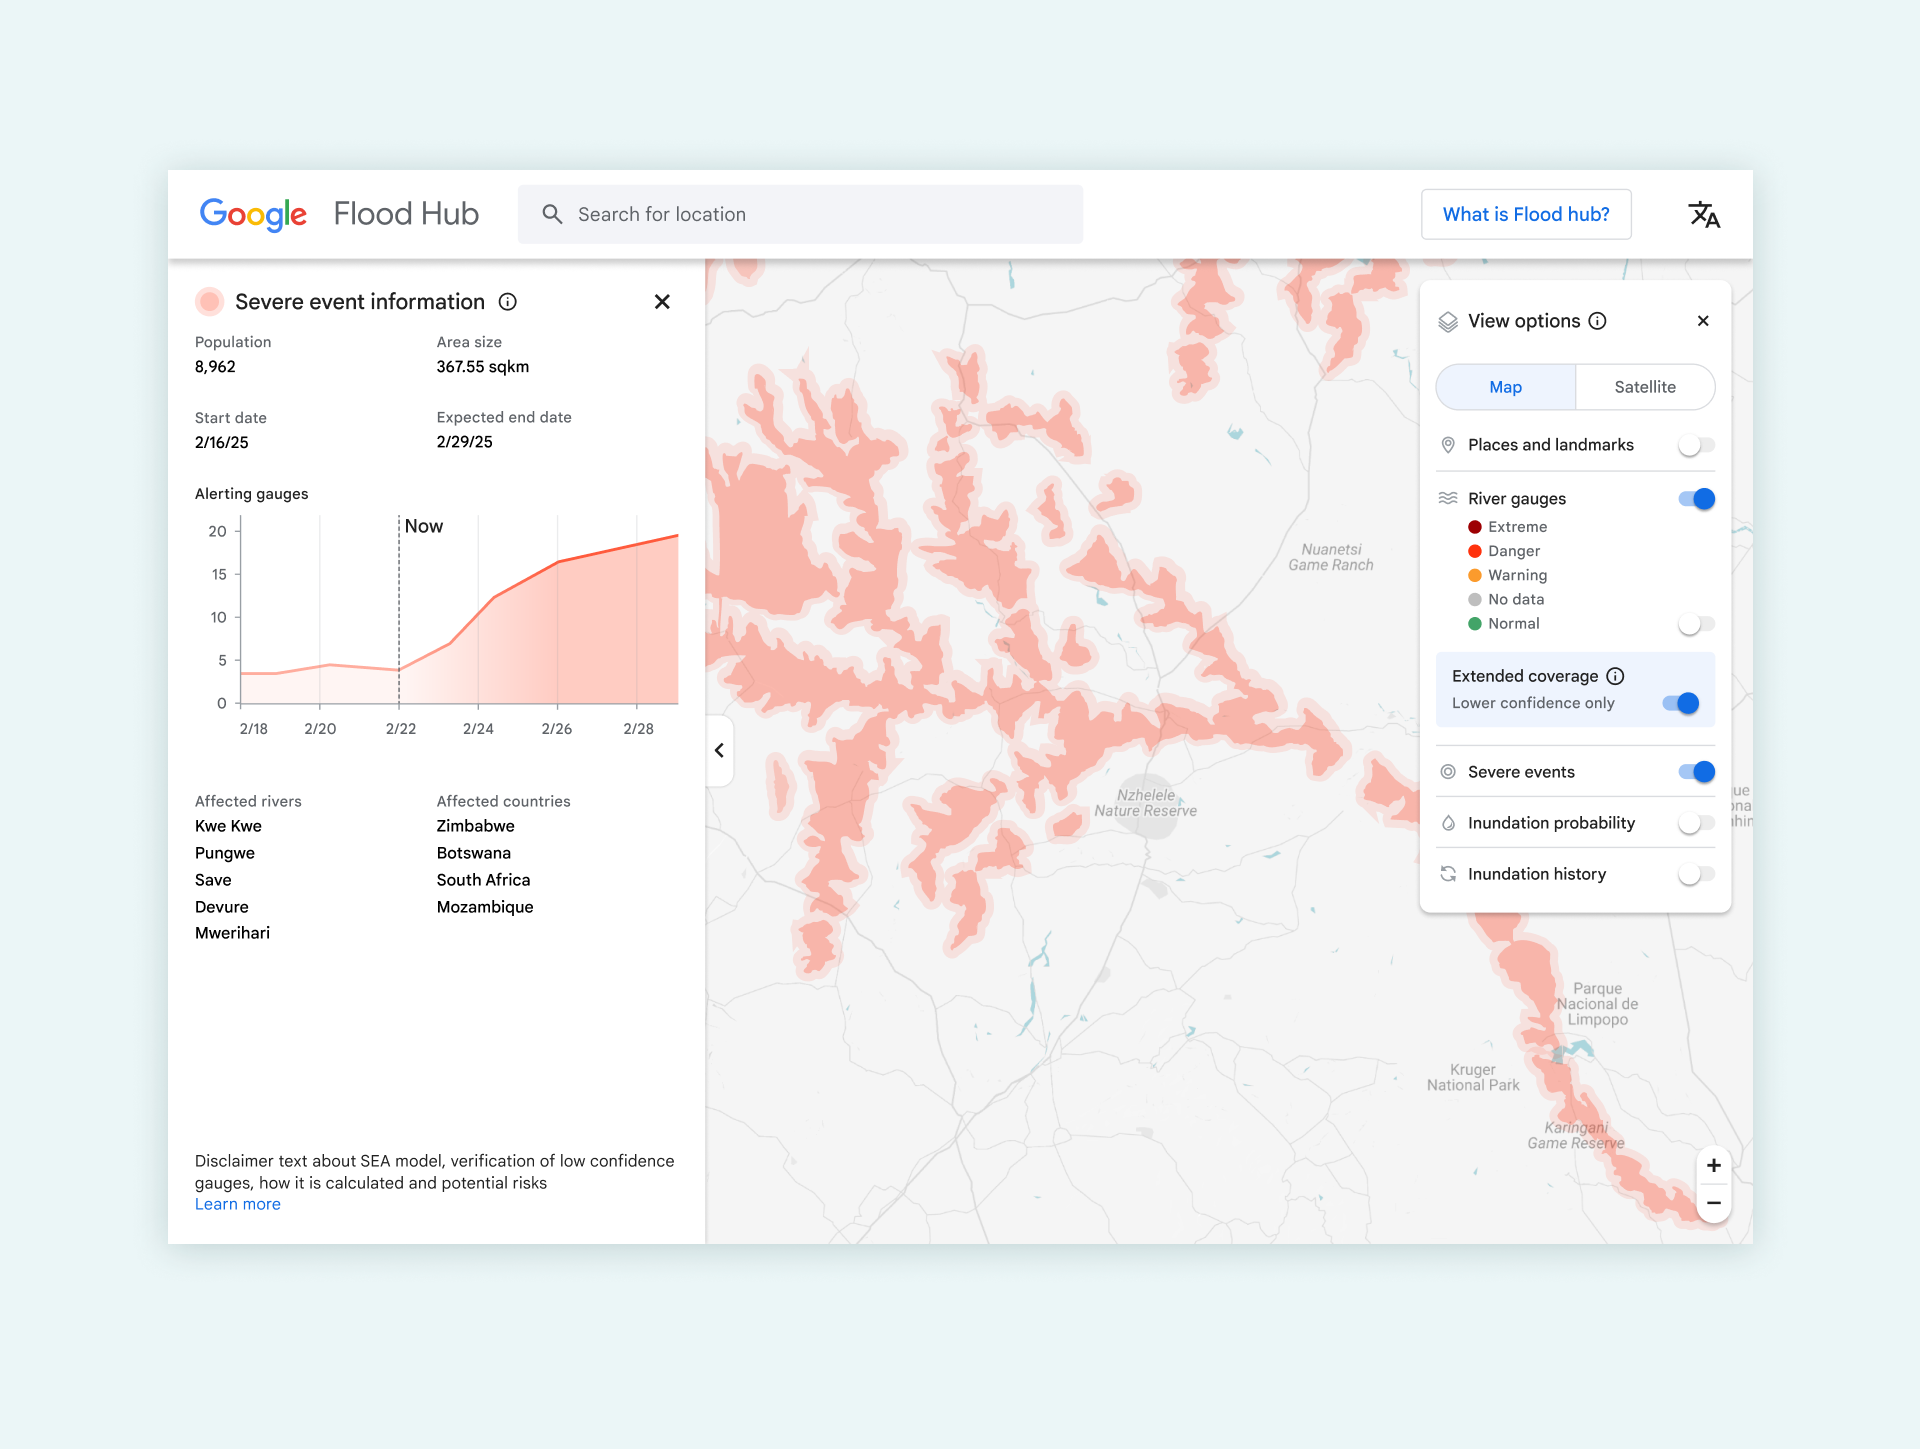Screen dimensions: 1920x1449
Task: Click What is Flood hub button
Action: pyautogui.click(x=1525, y=214)
